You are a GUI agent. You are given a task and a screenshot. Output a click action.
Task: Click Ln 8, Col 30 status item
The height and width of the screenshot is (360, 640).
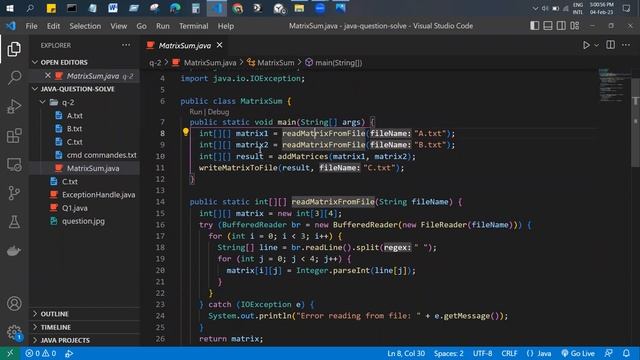point(406,353)
